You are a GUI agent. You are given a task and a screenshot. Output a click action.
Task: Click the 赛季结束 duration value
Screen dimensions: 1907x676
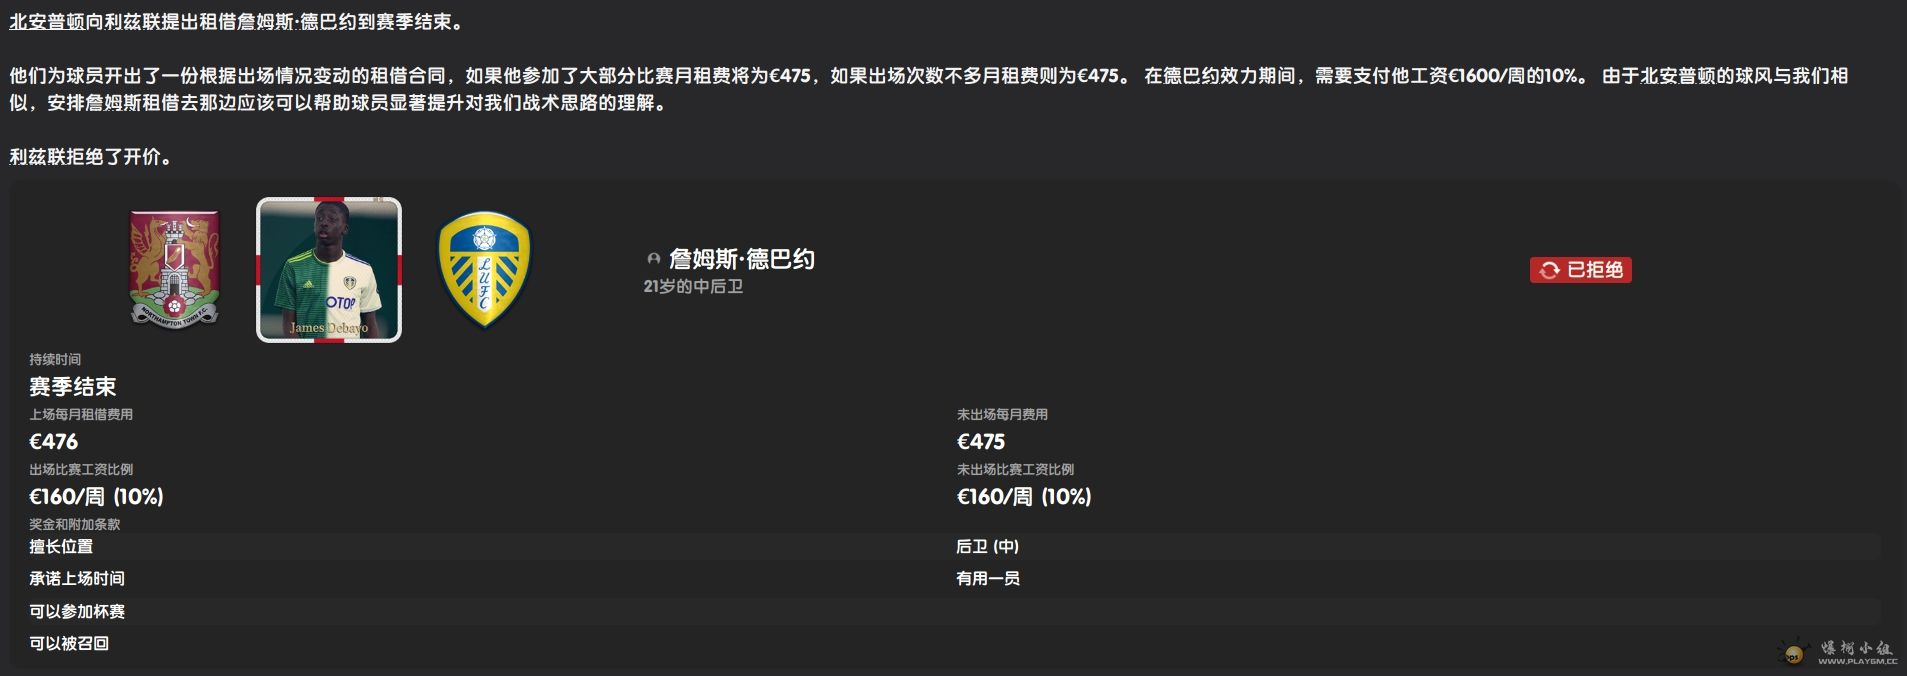tap(72, 386)
